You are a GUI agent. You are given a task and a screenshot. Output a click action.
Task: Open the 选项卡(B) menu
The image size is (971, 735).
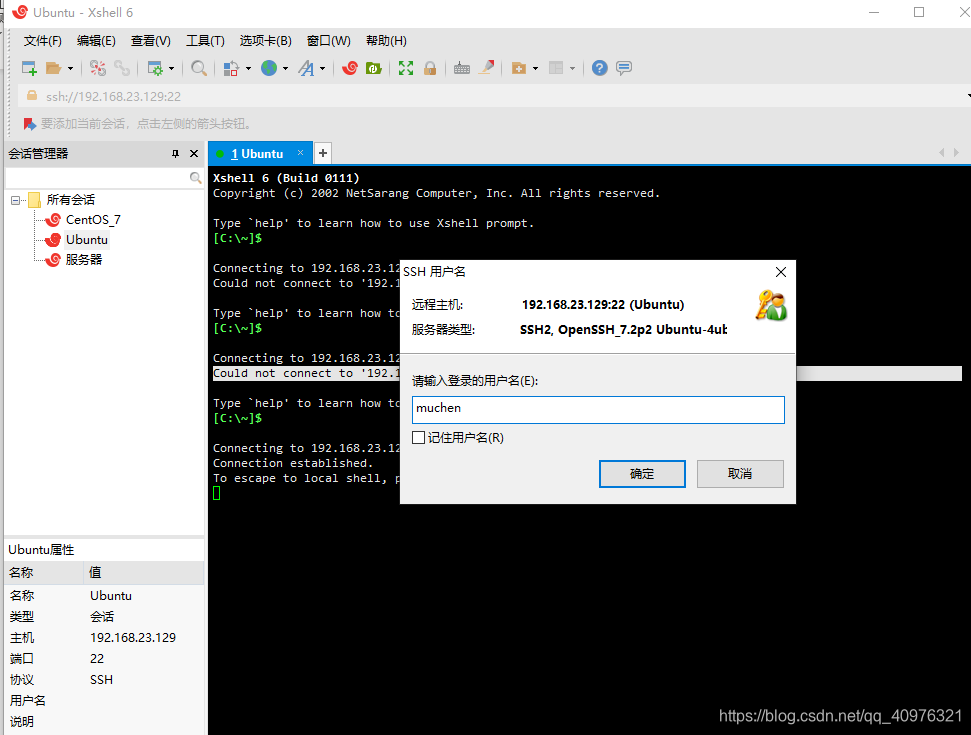point(266,41)
